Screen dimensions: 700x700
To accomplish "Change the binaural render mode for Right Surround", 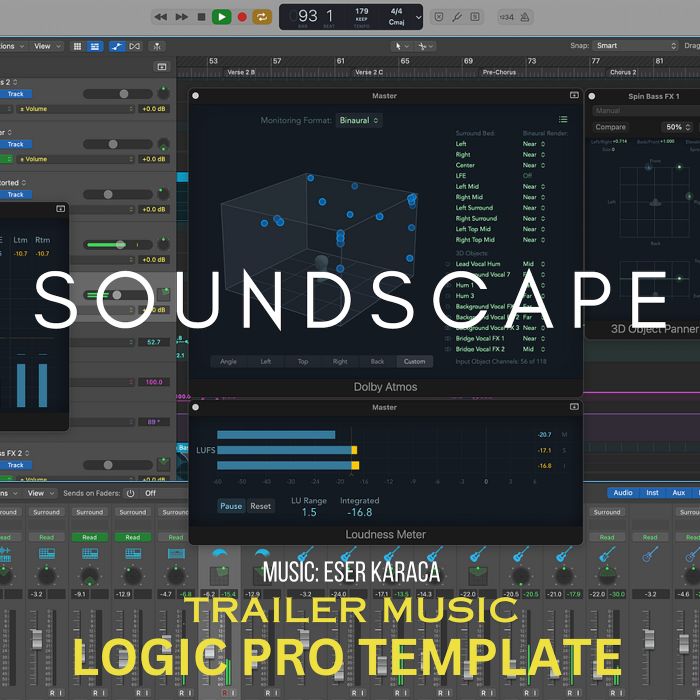I will pos(534,218).
